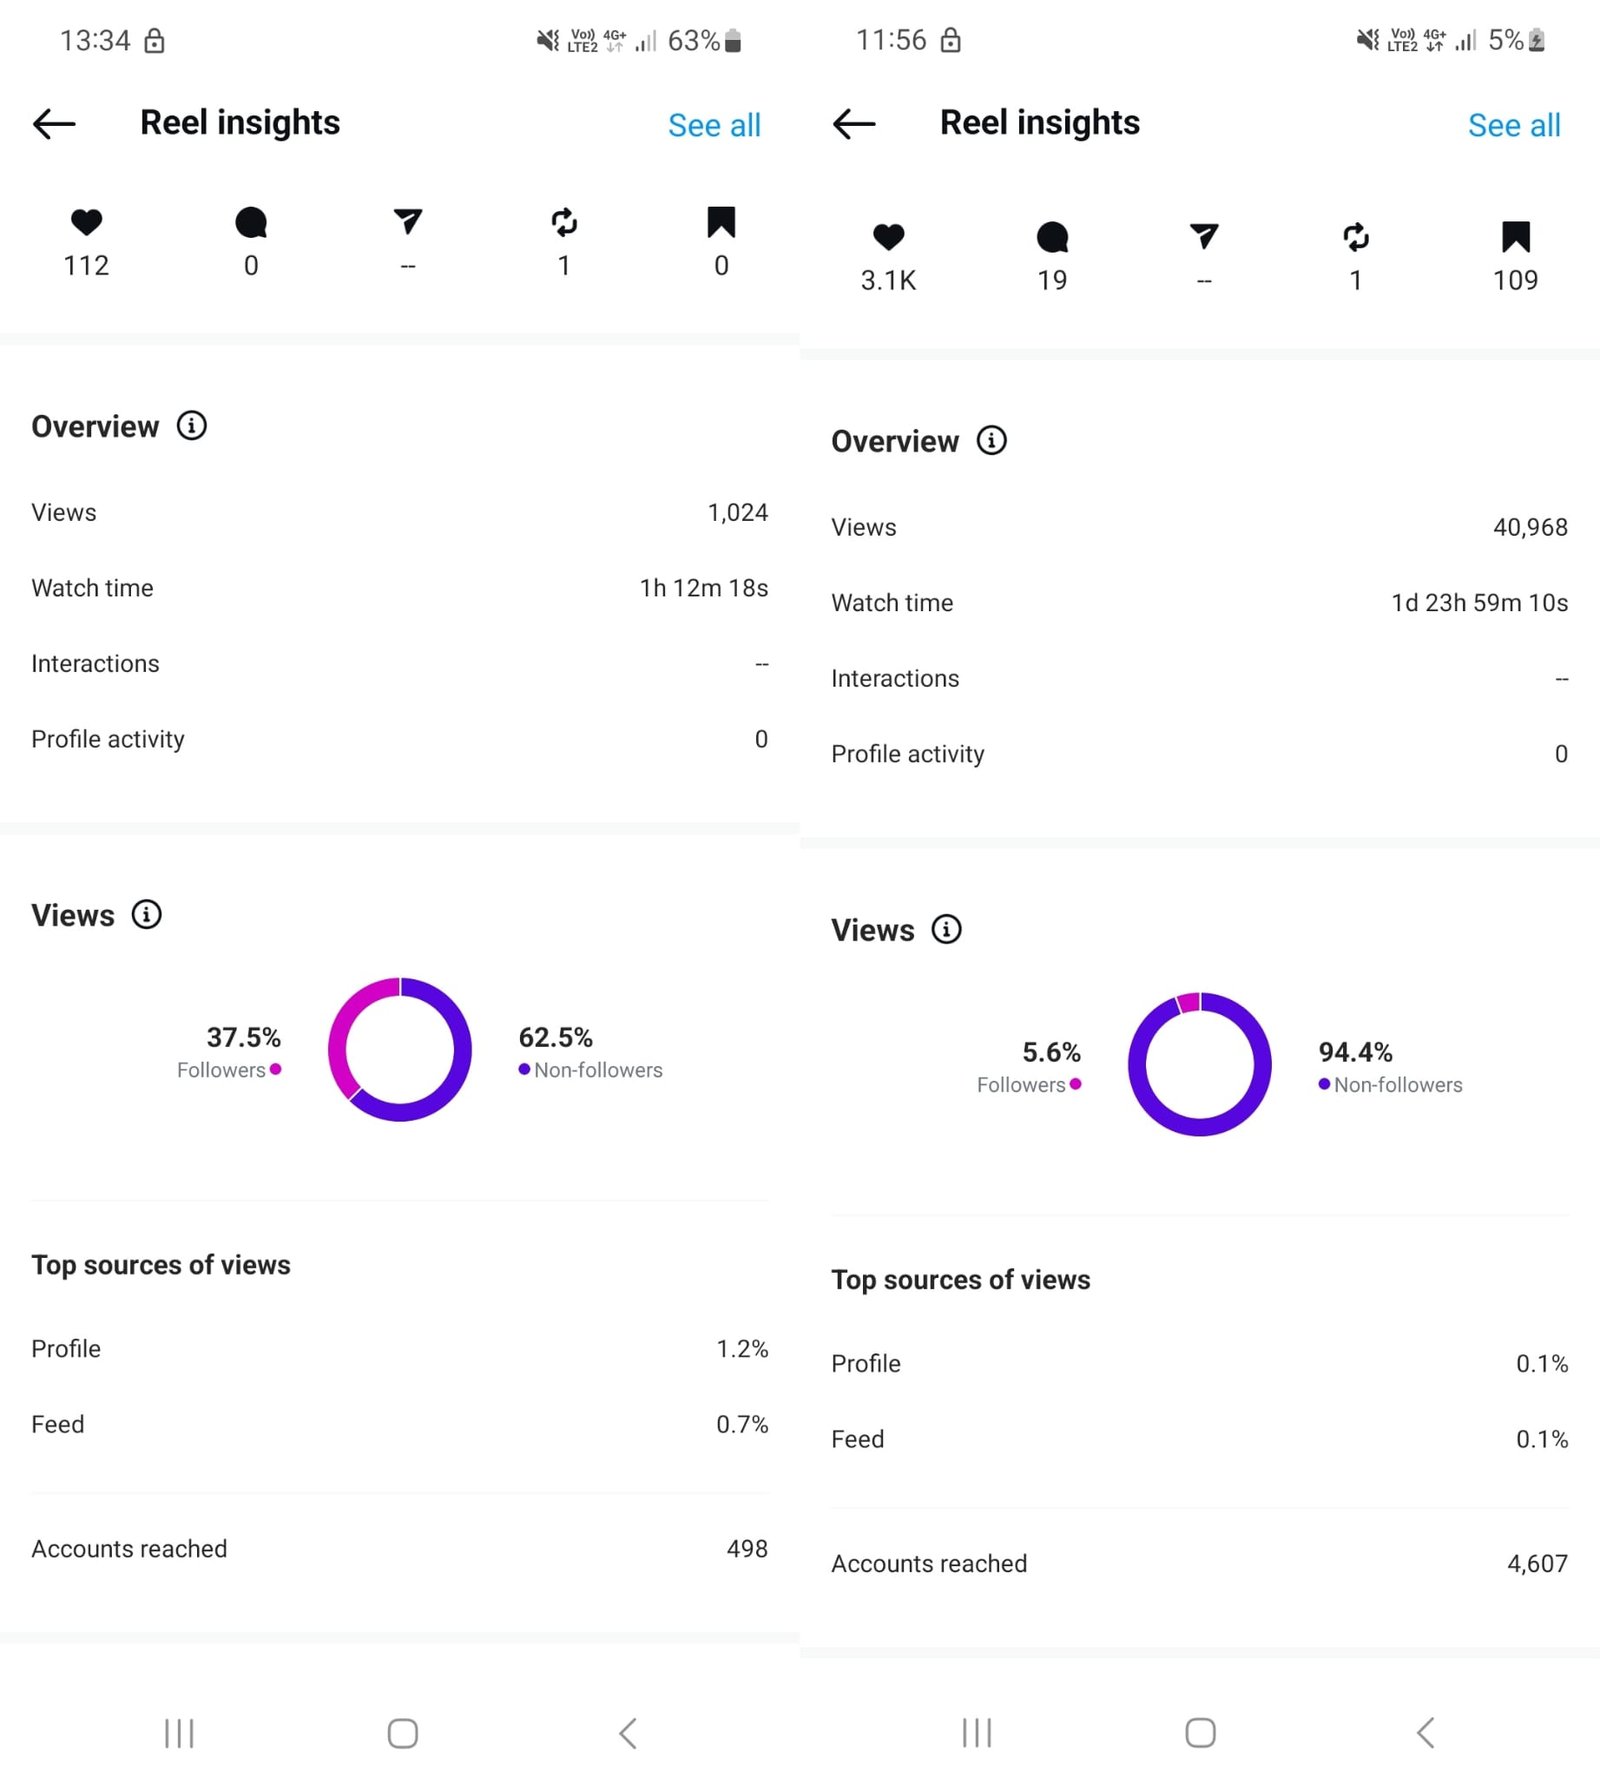The height and width of the screenshot is (1778, 1600).
Task: Tap the back arrow on the right Reel insights screen
Action: [x=854, y=124]
